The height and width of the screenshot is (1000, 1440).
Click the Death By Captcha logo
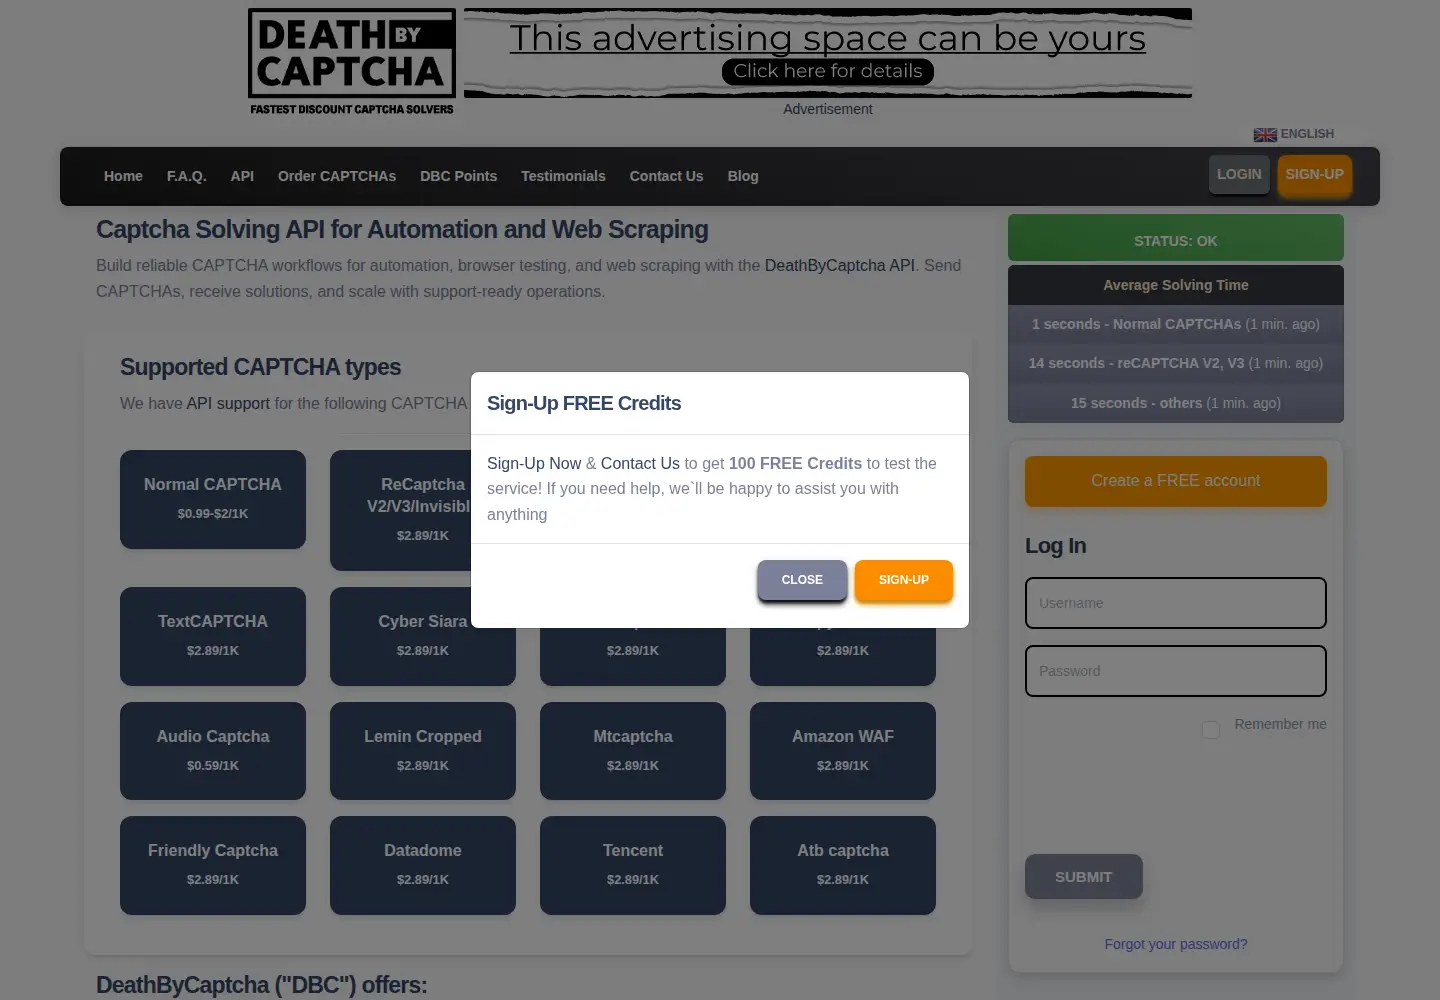pyautogui.click(x=352, y=62)
